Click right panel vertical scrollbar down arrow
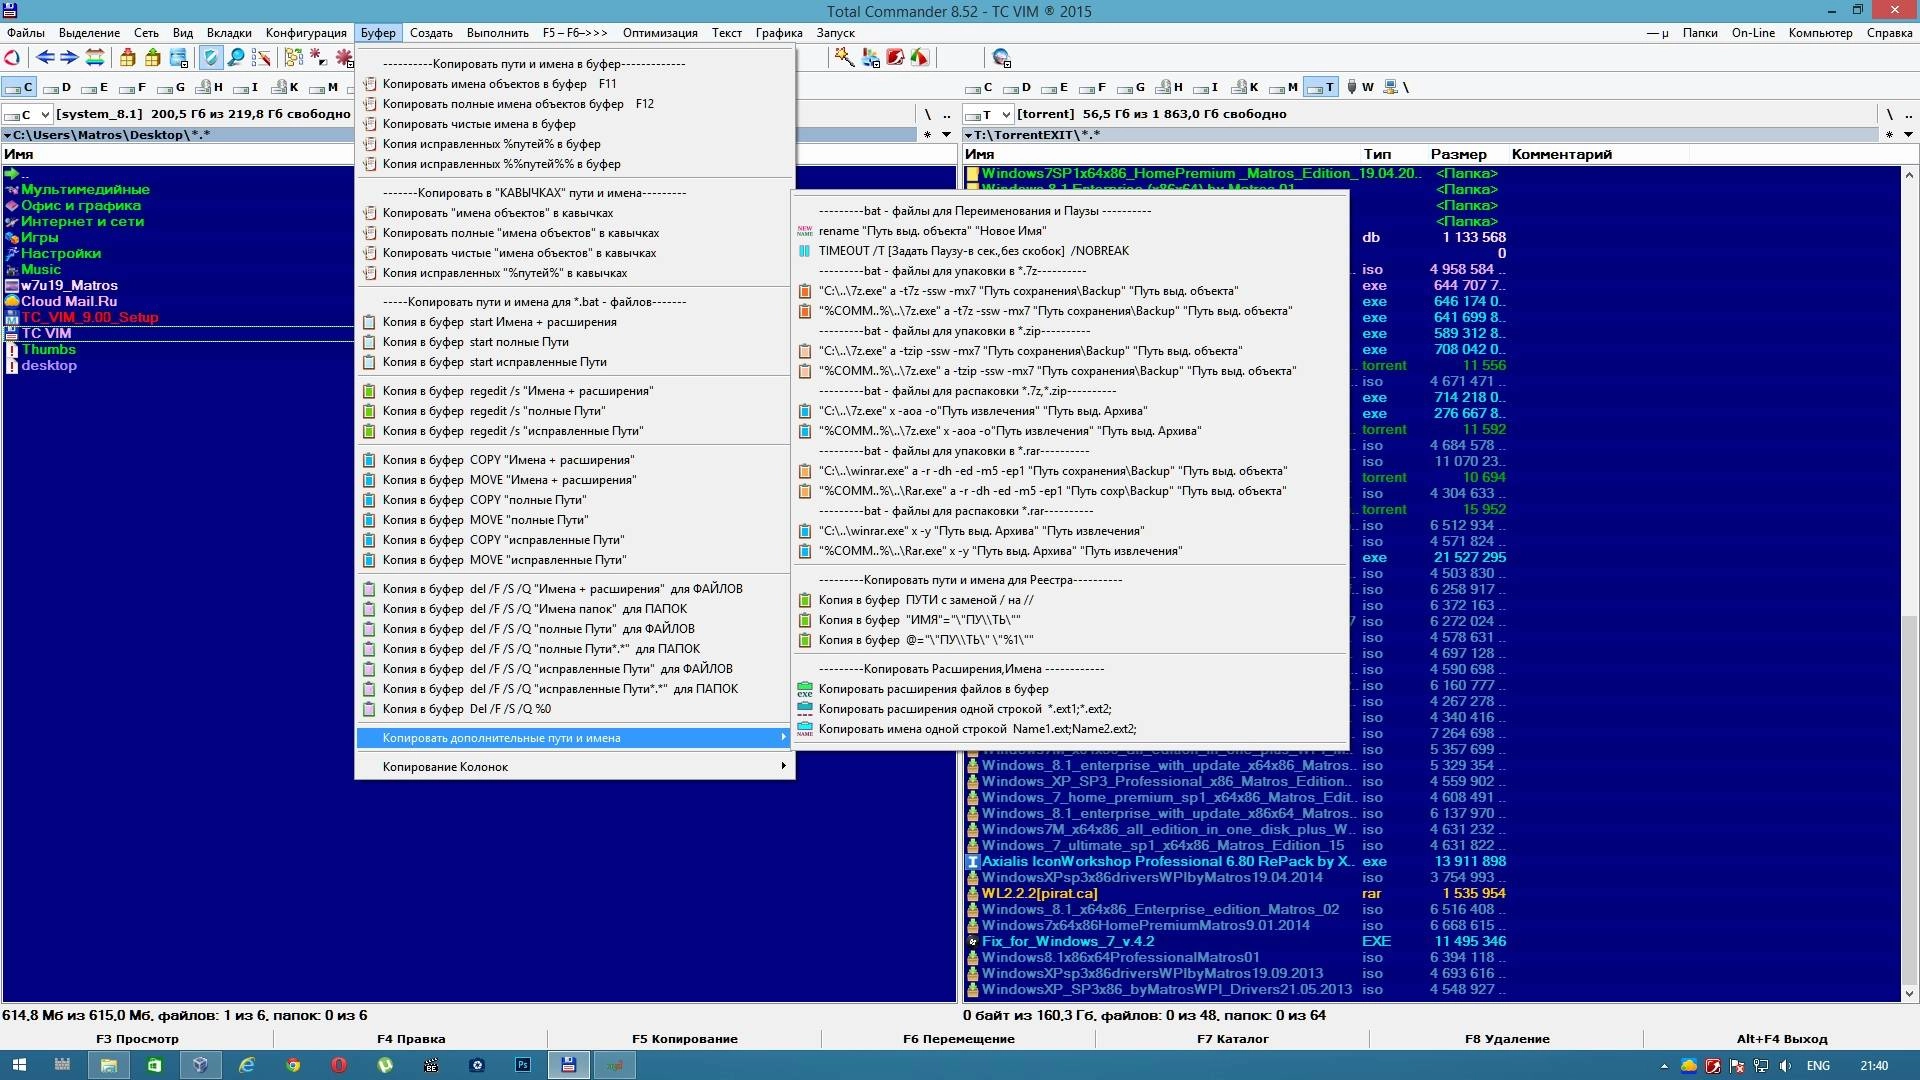This screenshot has width=1920, height=1080. pyautogui.click(x=1909, y=993)
